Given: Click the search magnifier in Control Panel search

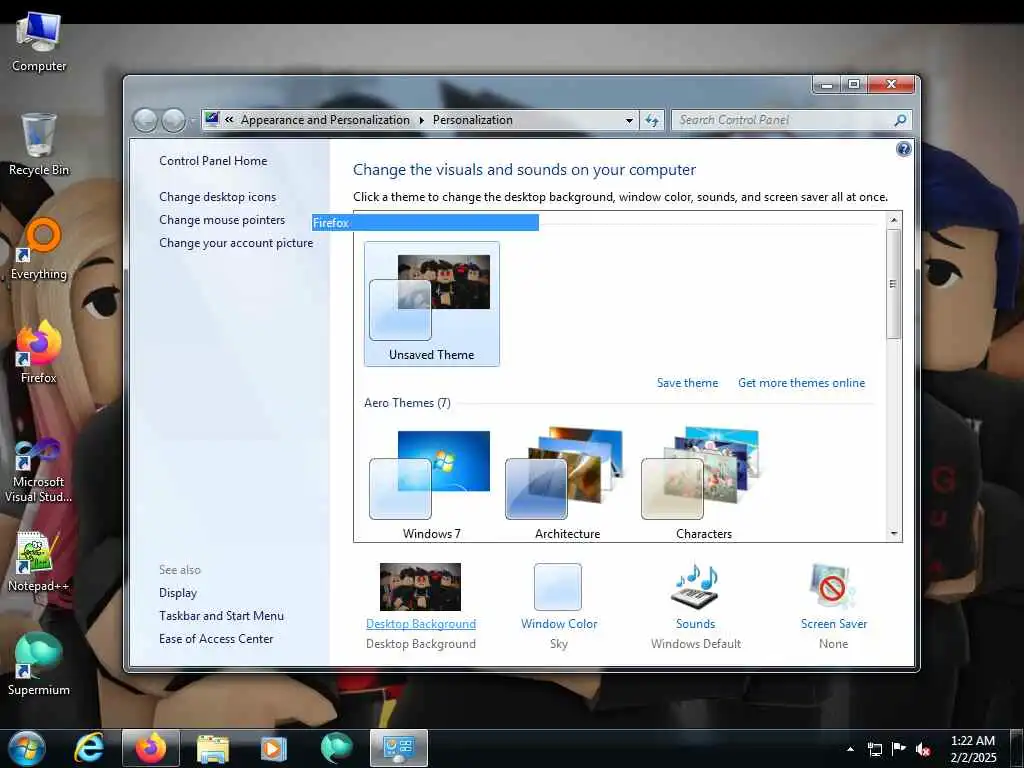Looking at the screenshot, I should click(900, 120).
